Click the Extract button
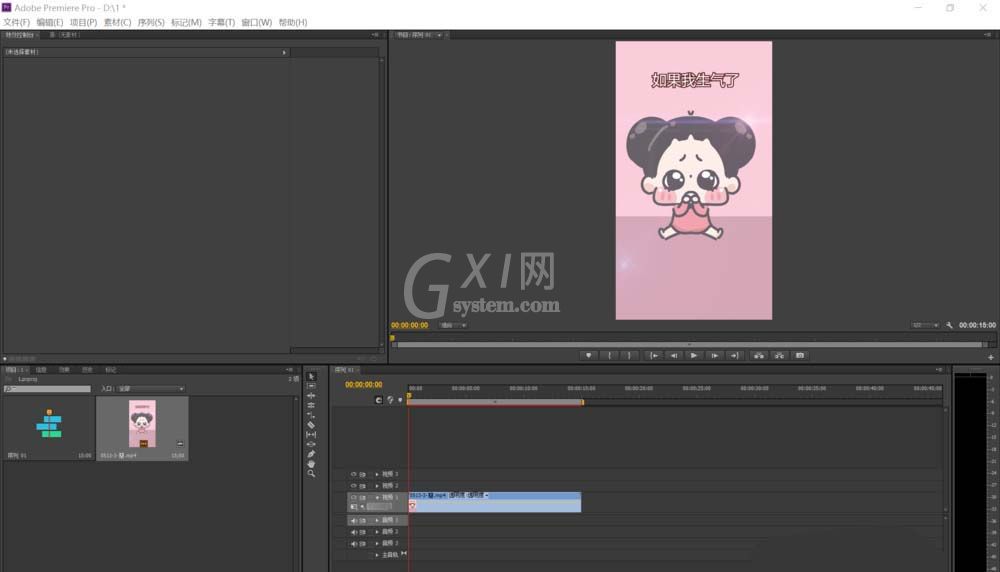The height and width of the screenshot is (572, 1000). pyautogui.click(x=779, y=356)
